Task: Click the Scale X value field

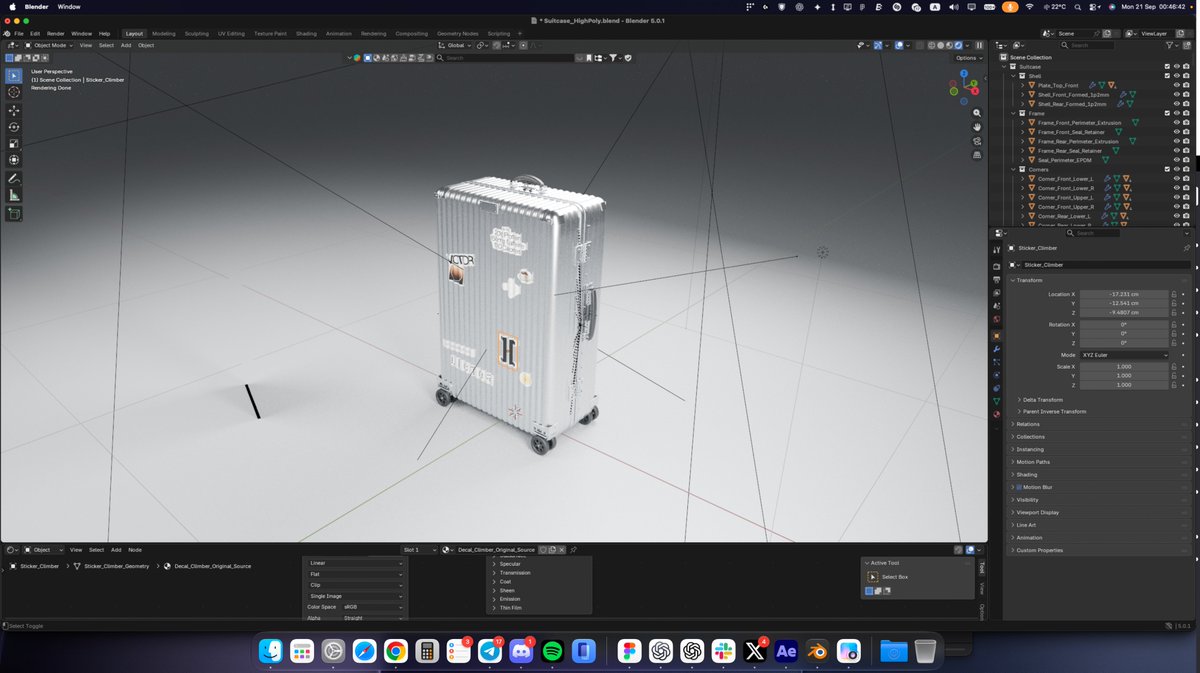Action: (x=1124, y=367)
